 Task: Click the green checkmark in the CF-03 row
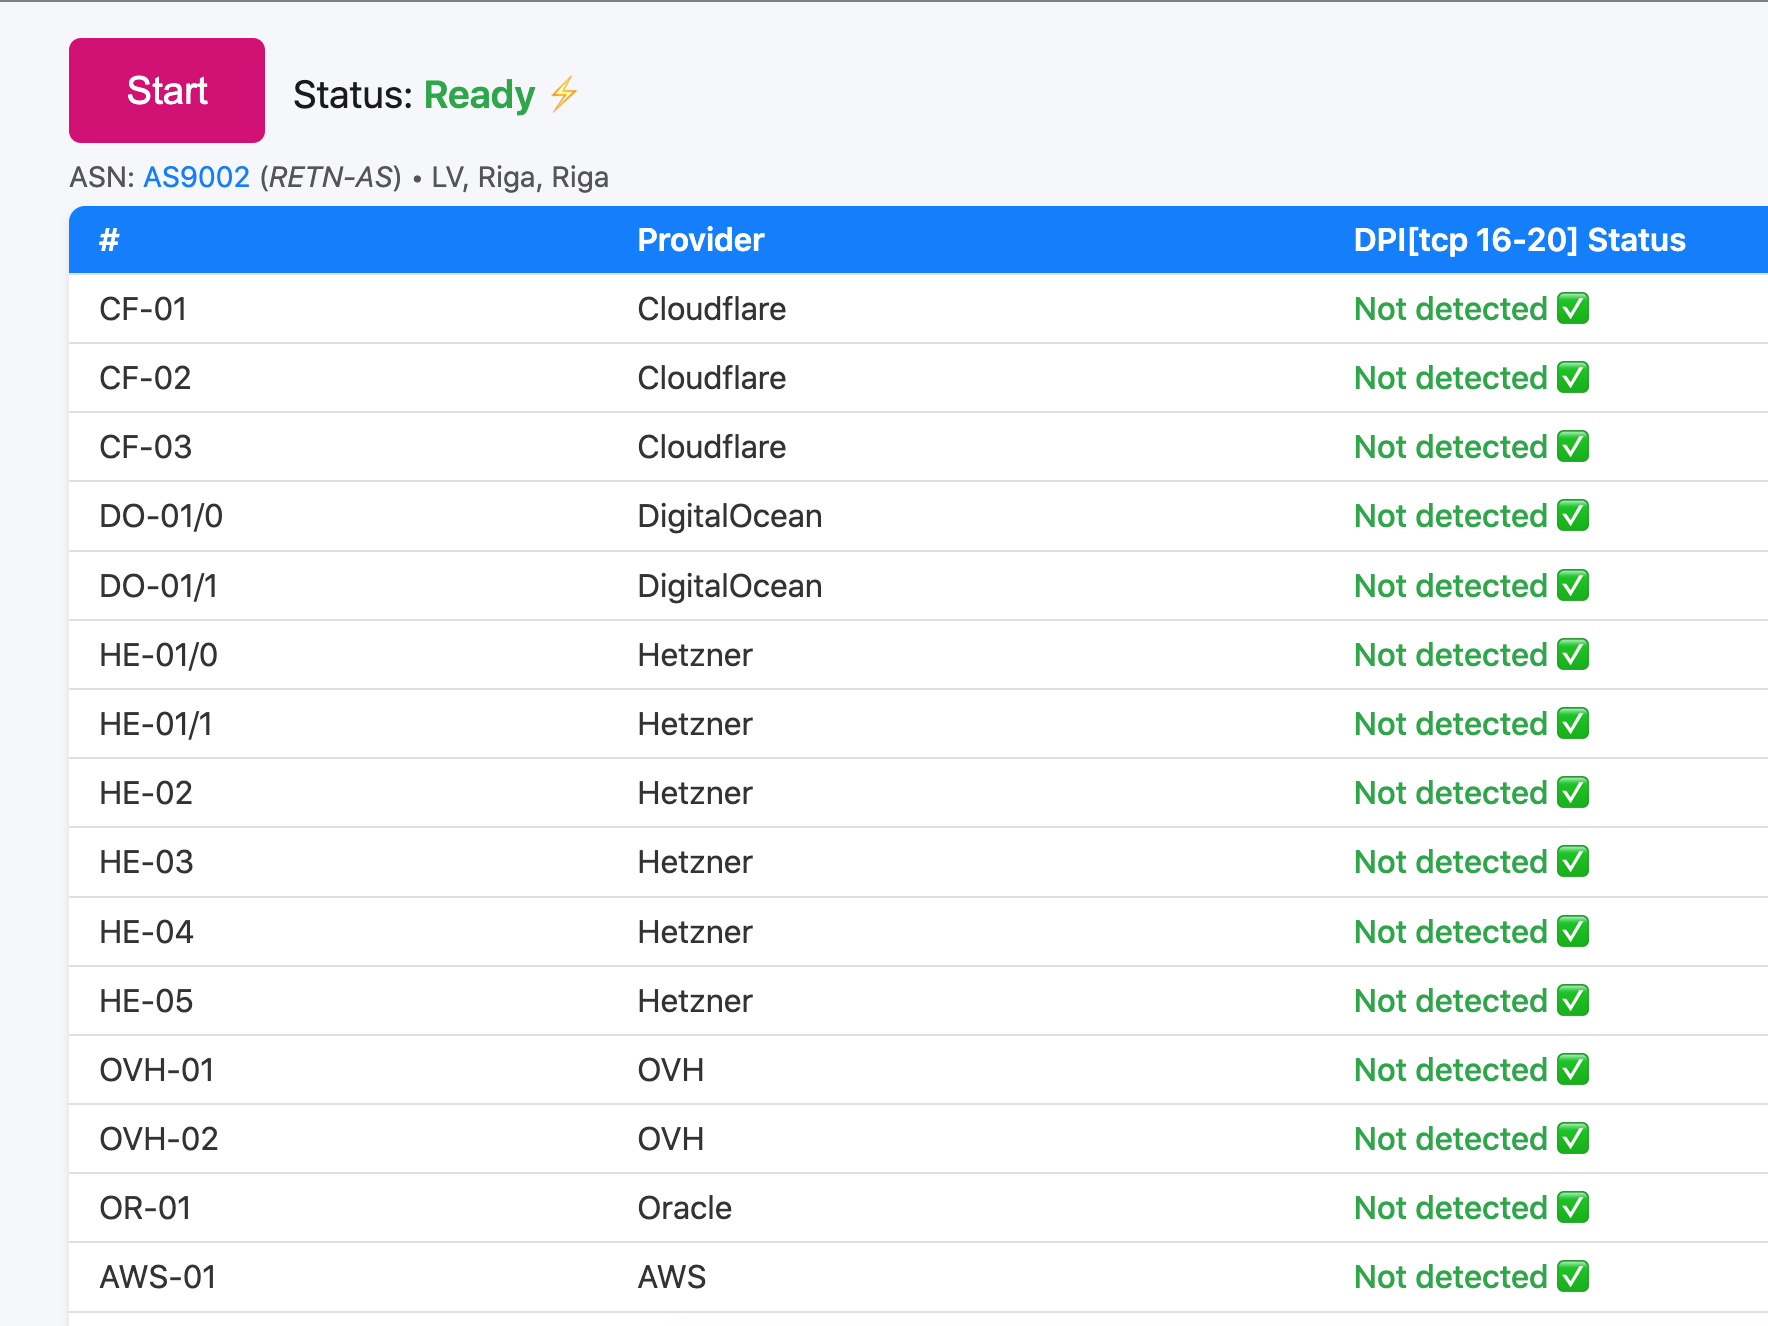pos(1573,446)
